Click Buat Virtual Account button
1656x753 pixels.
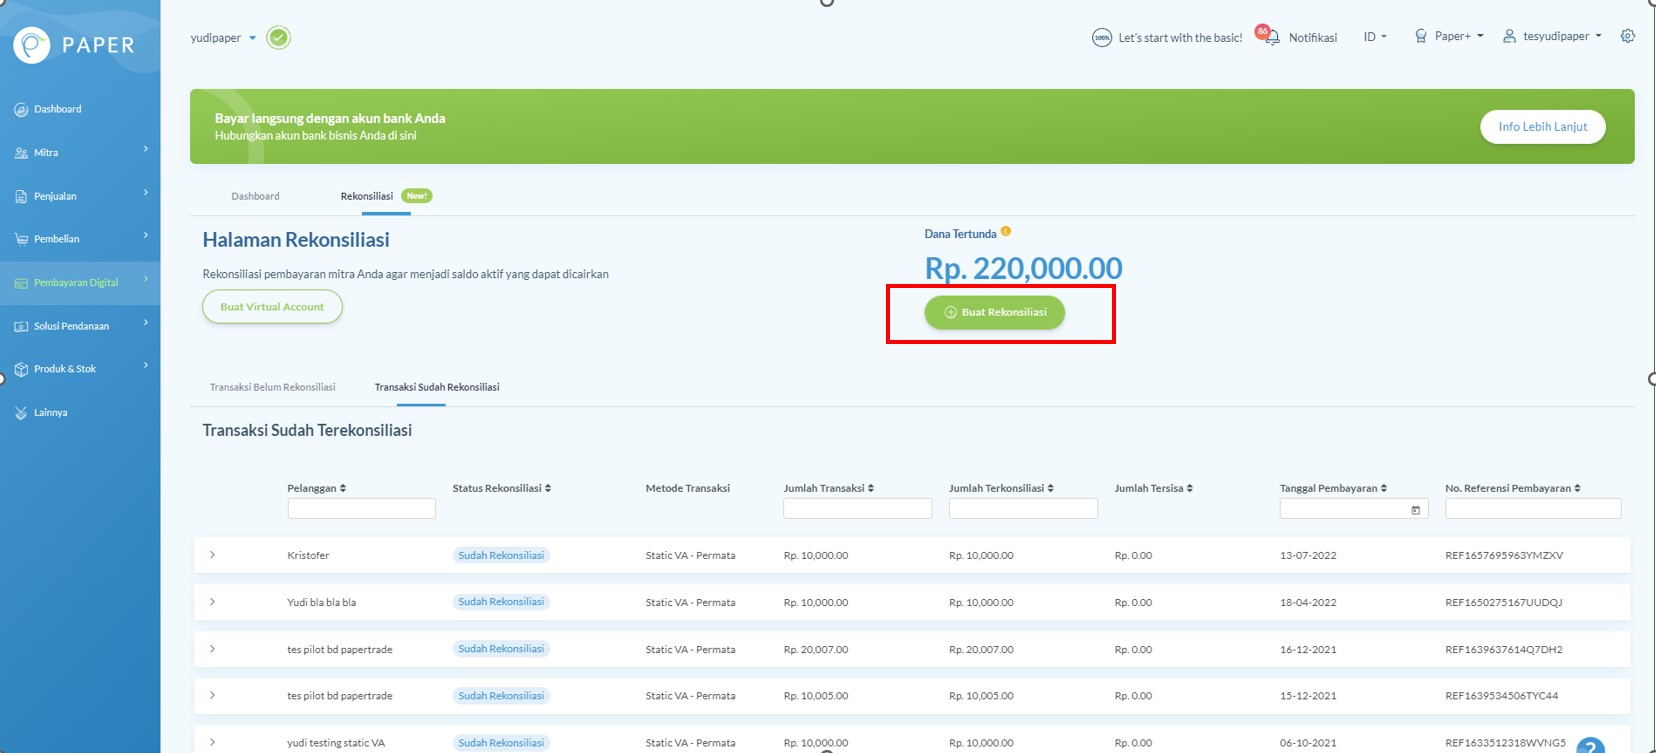coord(272,307)
